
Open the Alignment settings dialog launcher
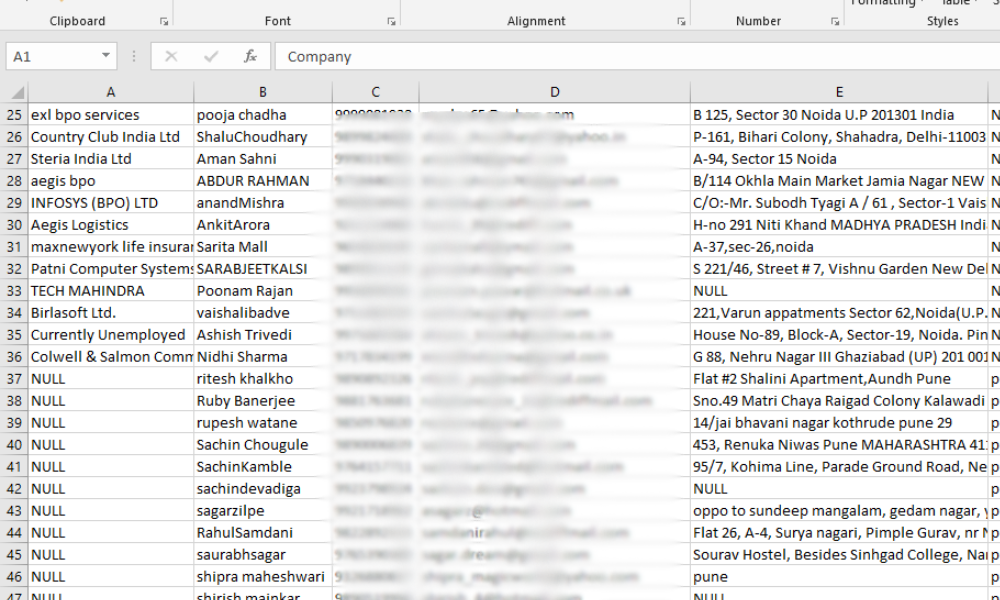(681, 22)
